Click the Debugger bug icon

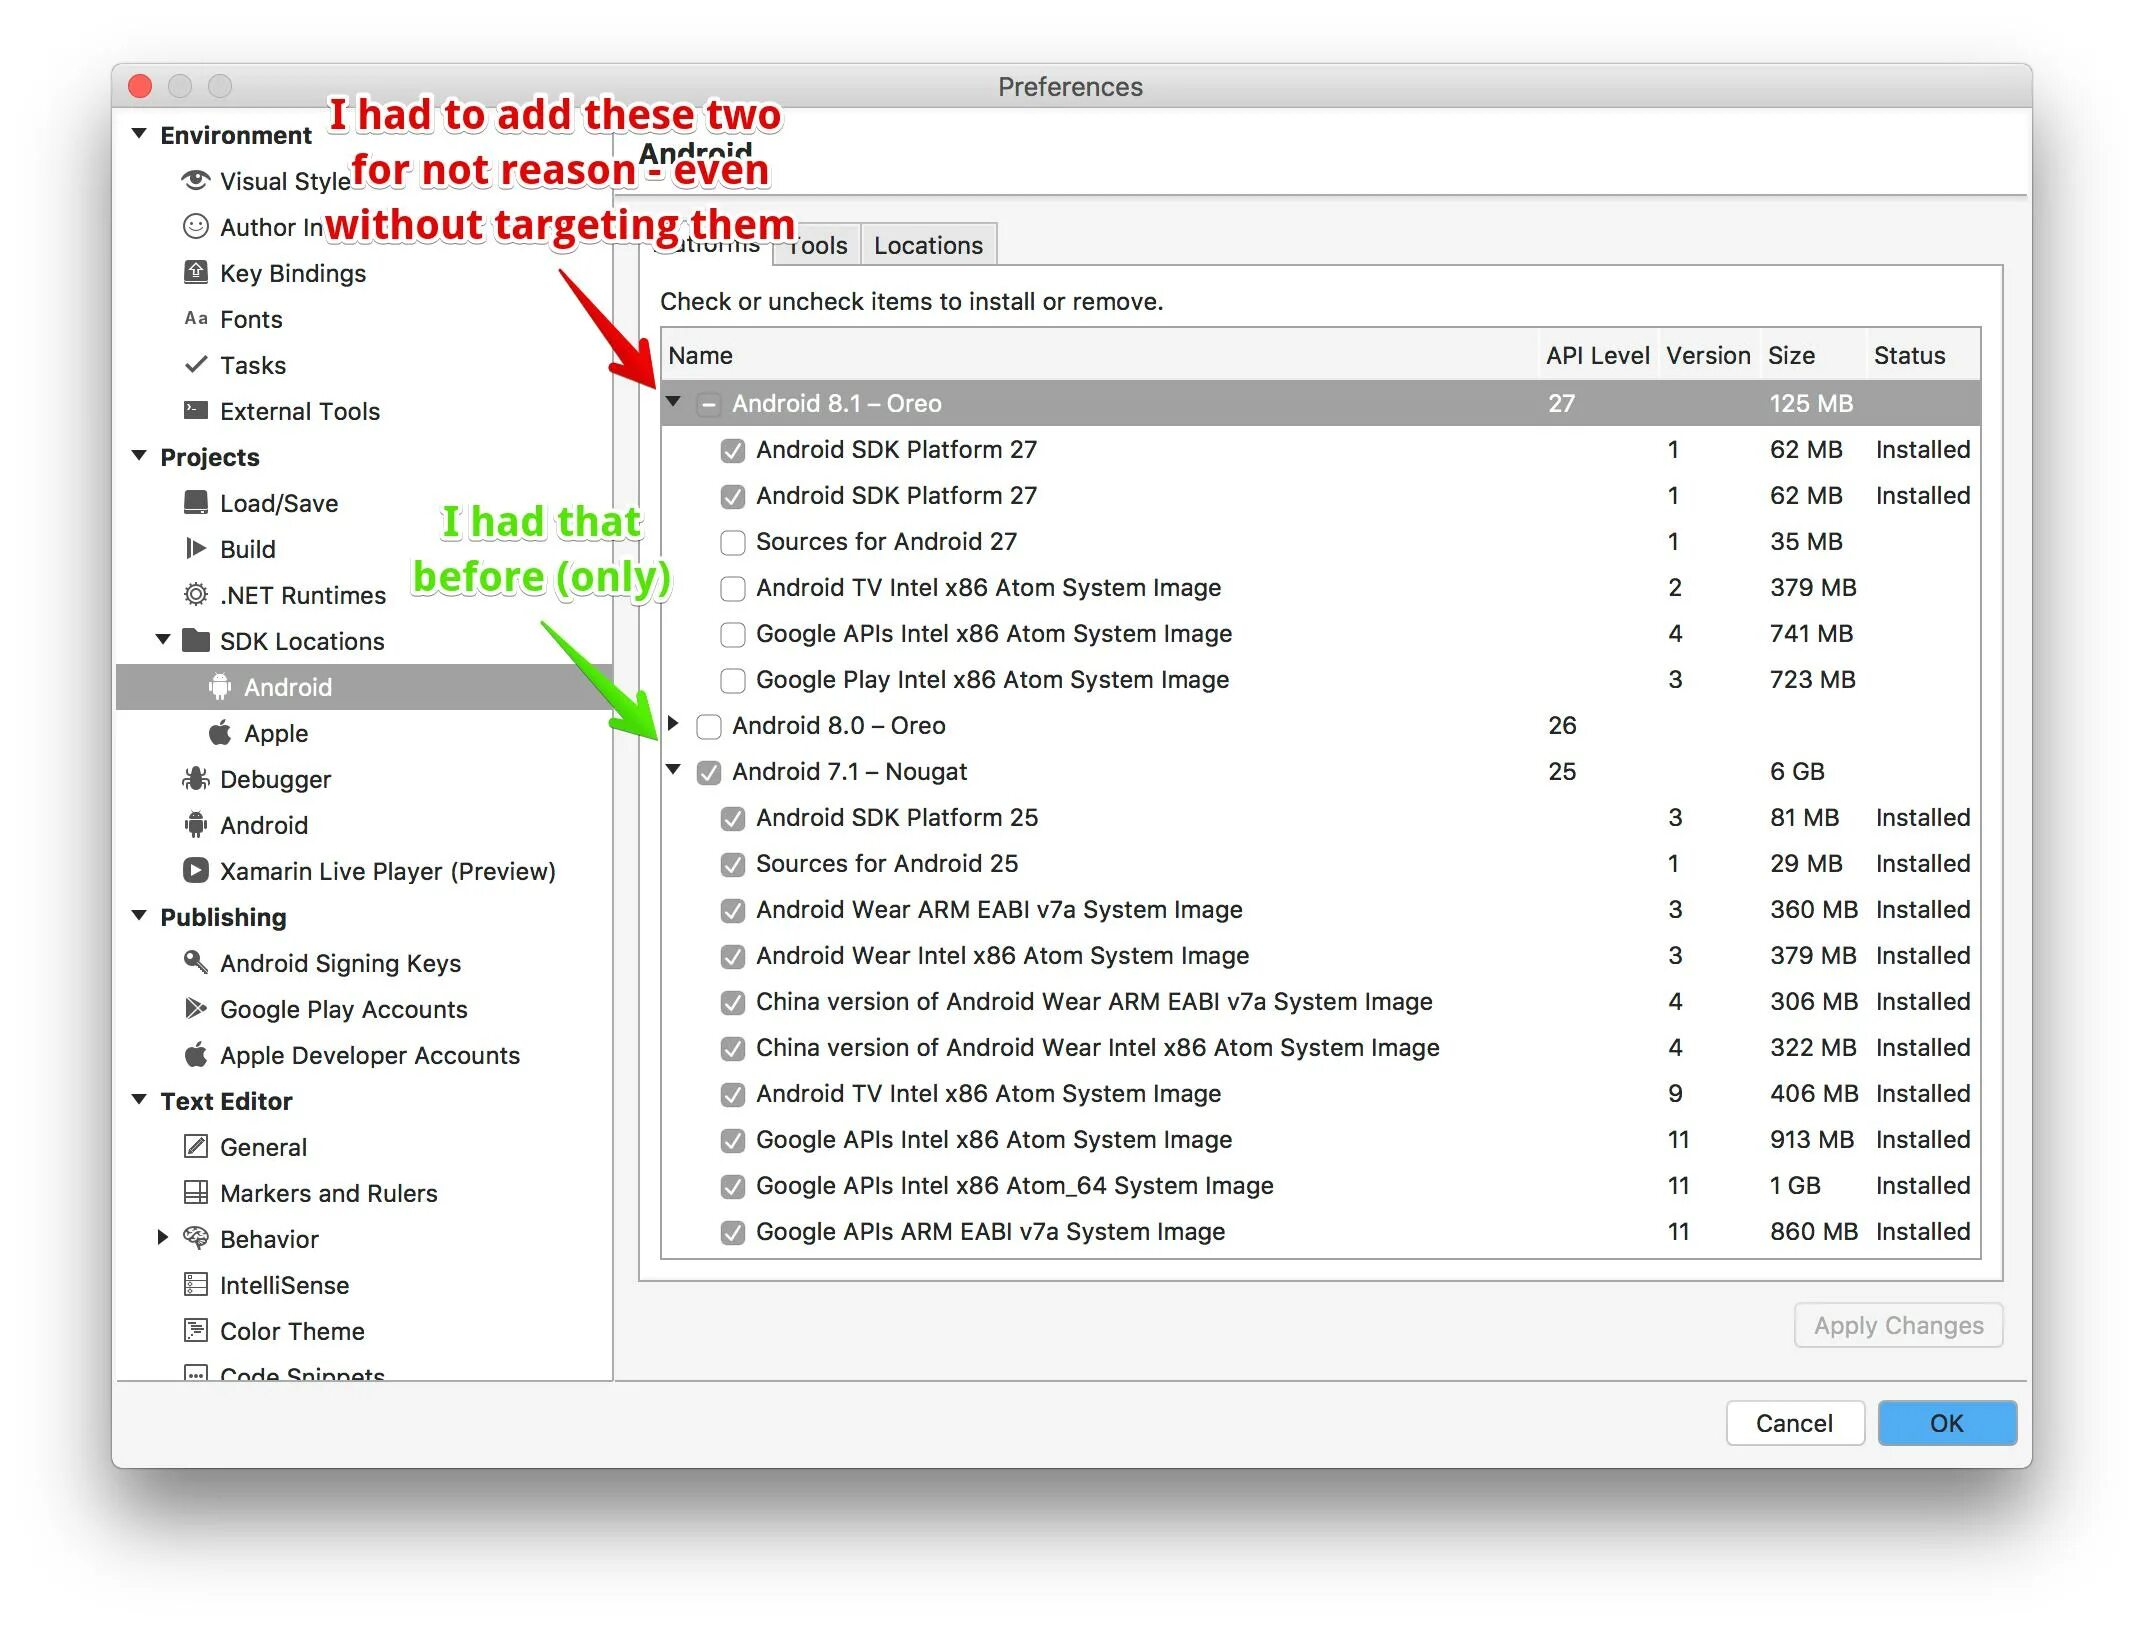click(x=196, y=778)
